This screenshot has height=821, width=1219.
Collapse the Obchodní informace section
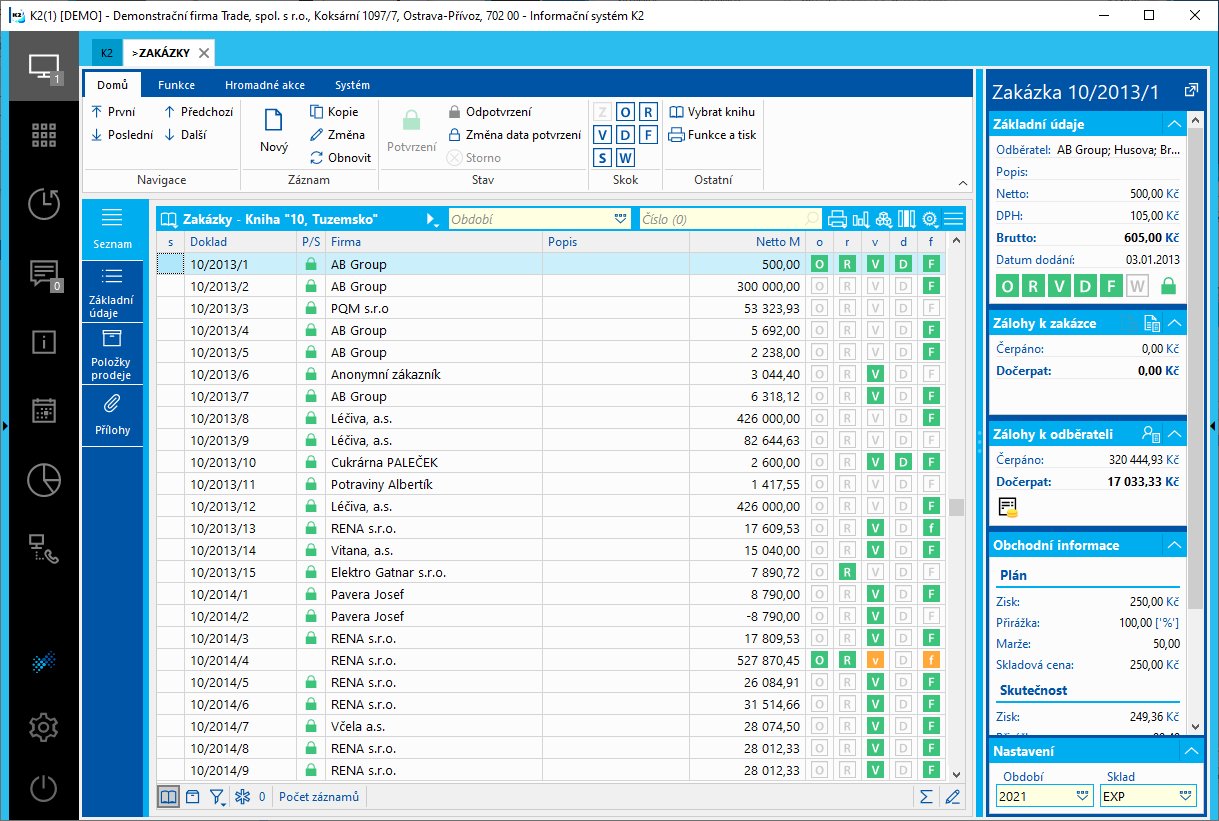[1174, 545]
